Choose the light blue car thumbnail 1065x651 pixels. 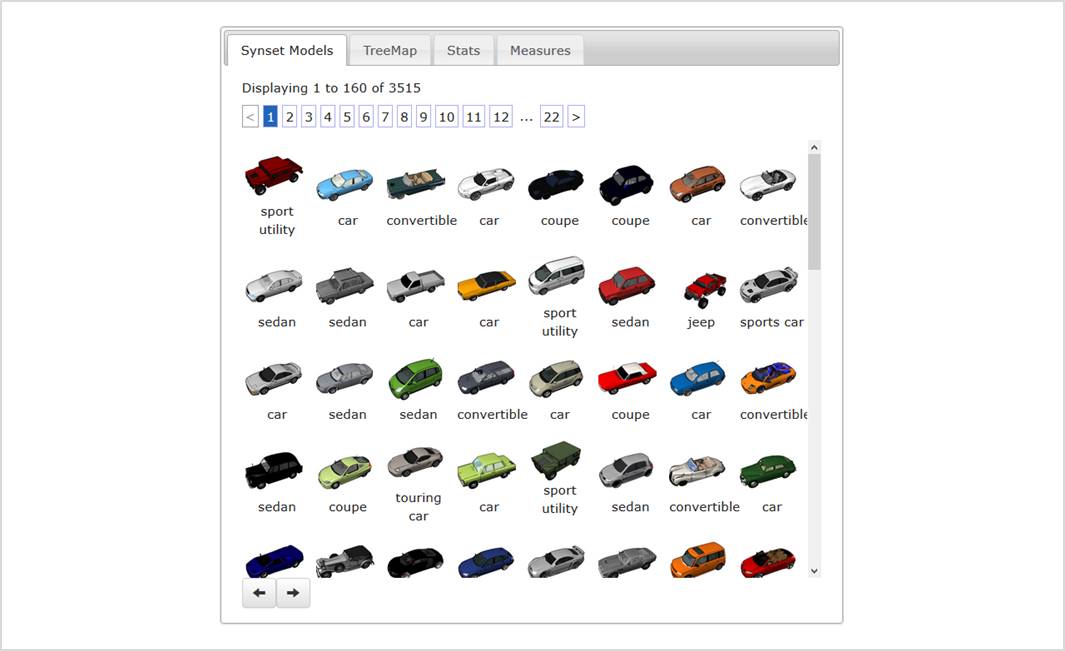point(345,184)
